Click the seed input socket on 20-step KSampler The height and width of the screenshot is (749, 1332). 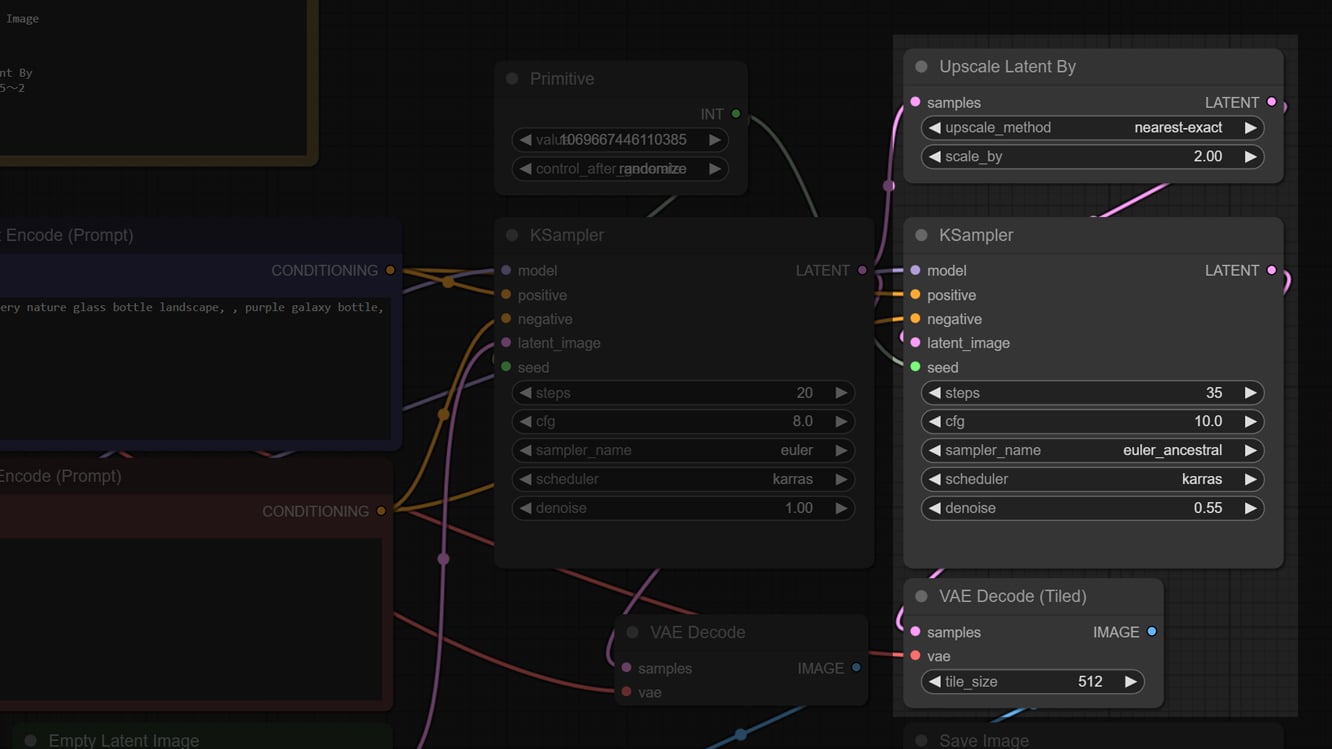tap(506, 367)
